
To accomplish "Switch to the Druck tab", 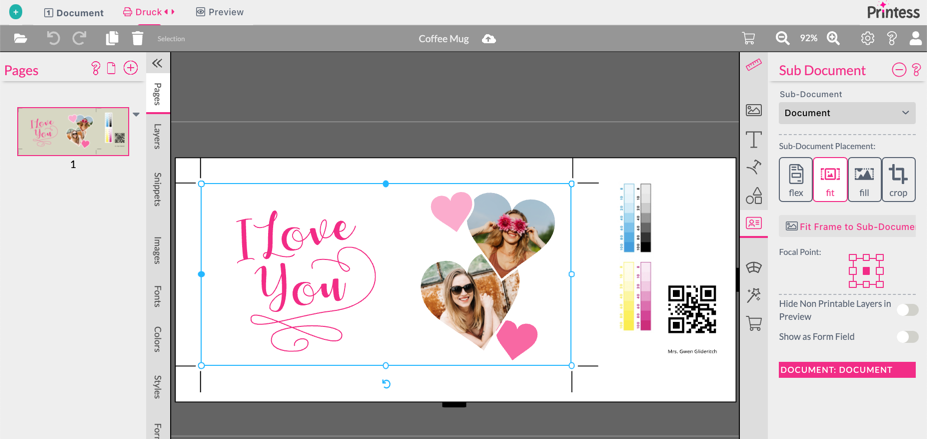I will 148,12.
